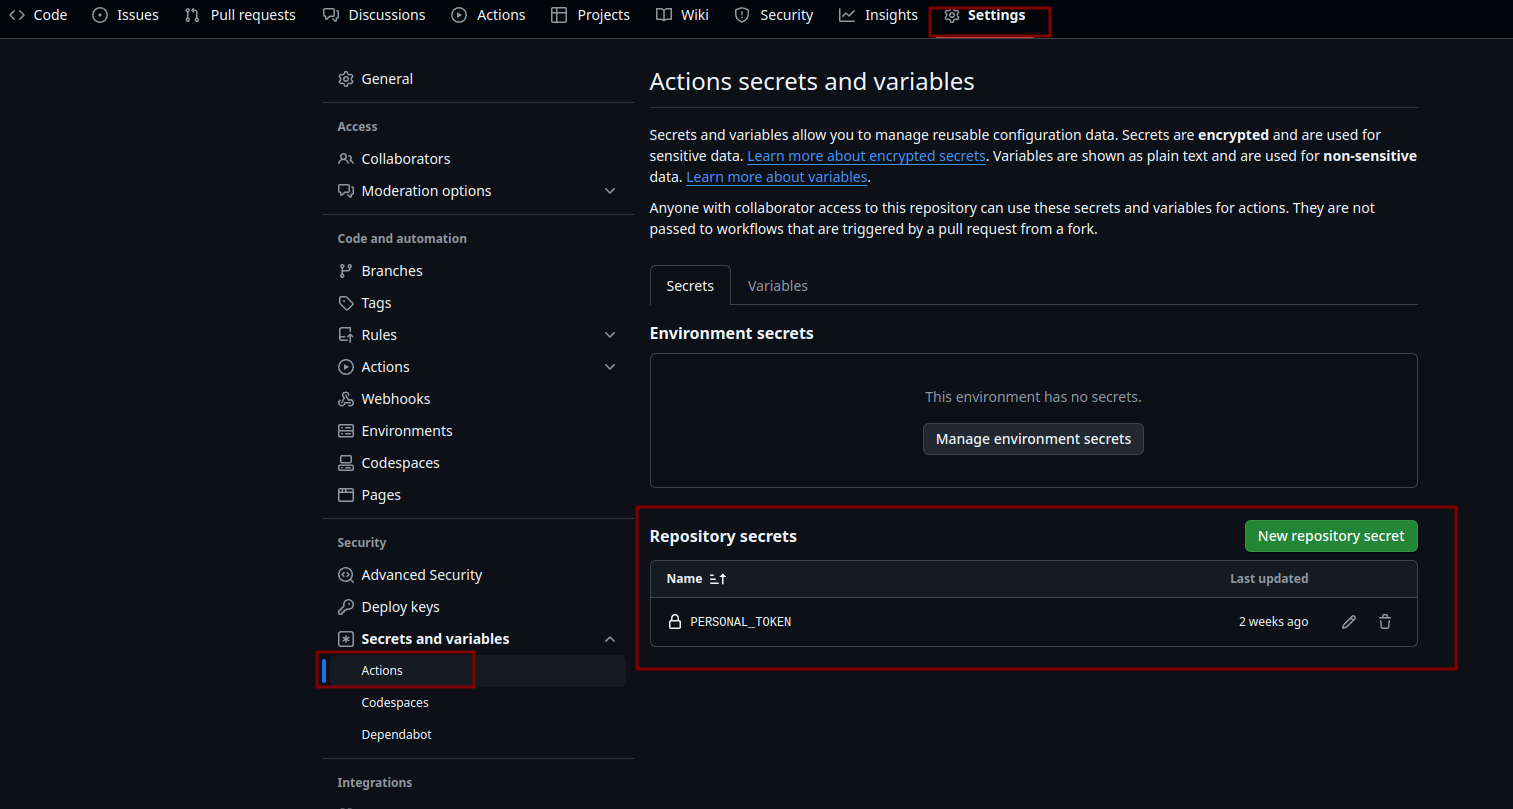Open the Projects tab
The image size is (1513, 809).
pyautogui.click(x=591, y=15)
